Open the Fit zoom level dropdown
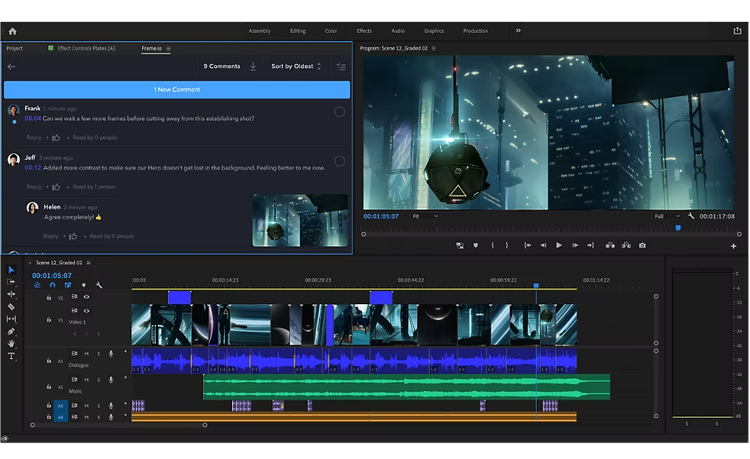Image resolution: width=750 pixels, height=459 pixels. (x=425, y=216)
